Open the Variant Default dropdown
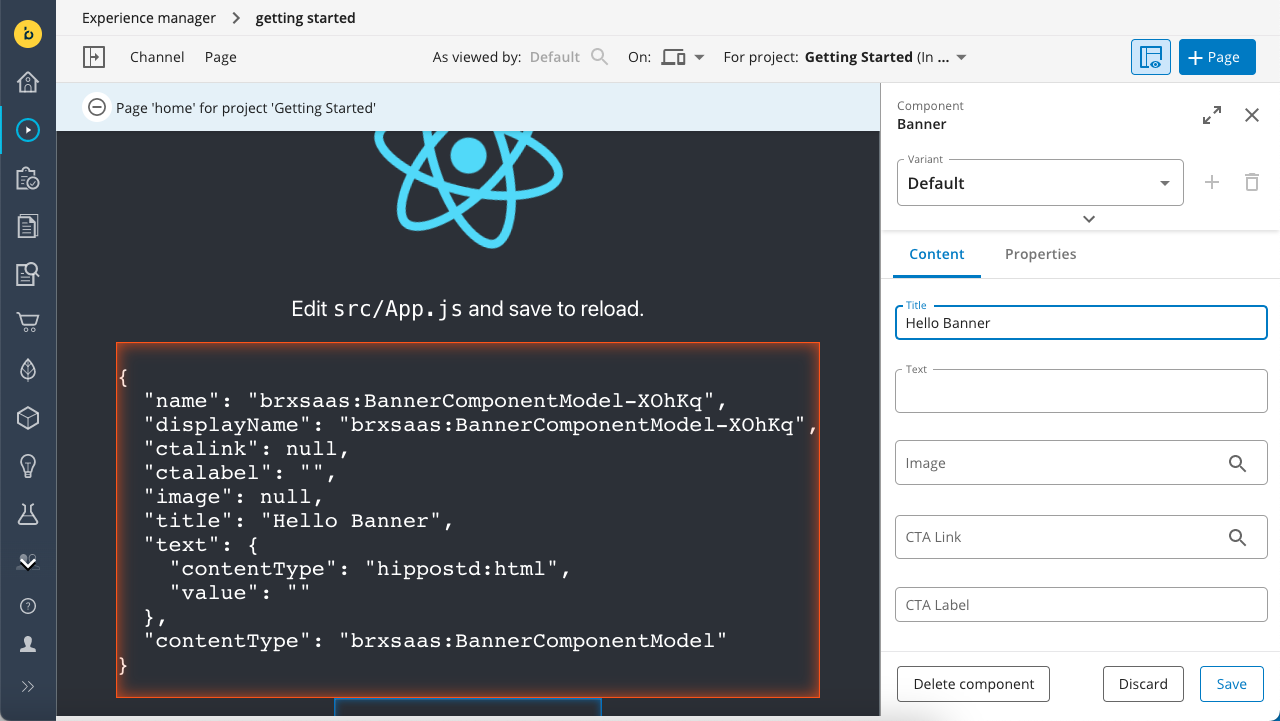This screenshot has width=1280, height=721. [x=1040, y=183]
